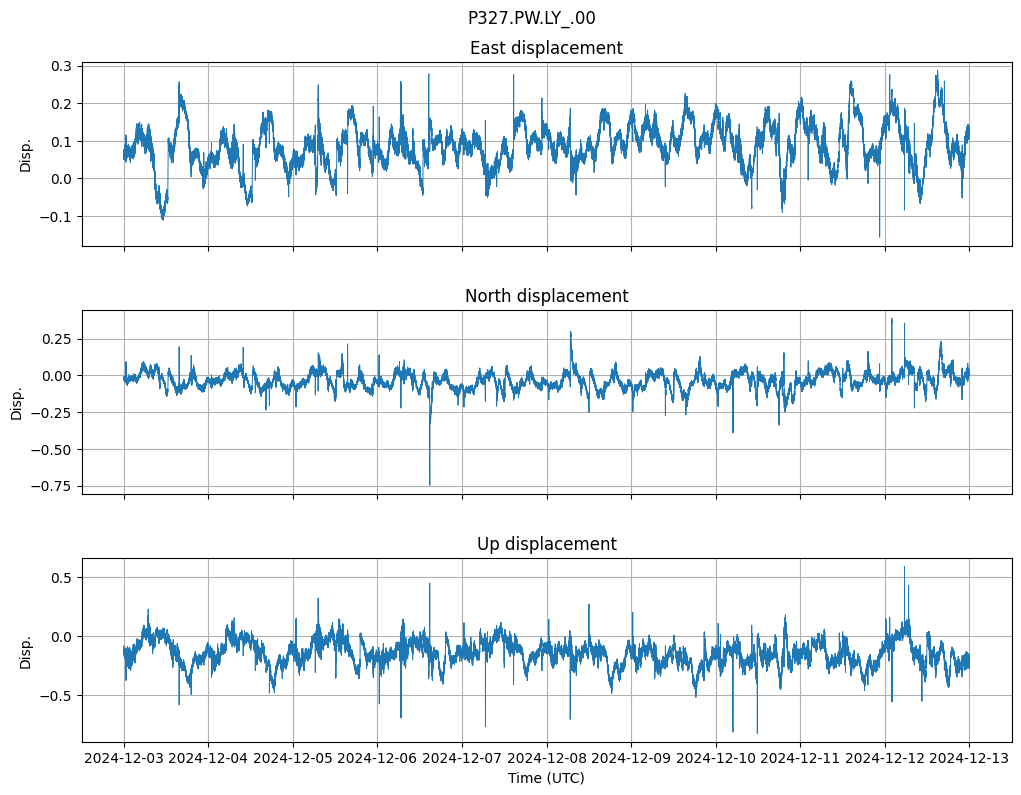Click the 0.3 tick on East plot
This screenshot has height=795, width=1021.
pyautogui.click(x=60, y=66)
